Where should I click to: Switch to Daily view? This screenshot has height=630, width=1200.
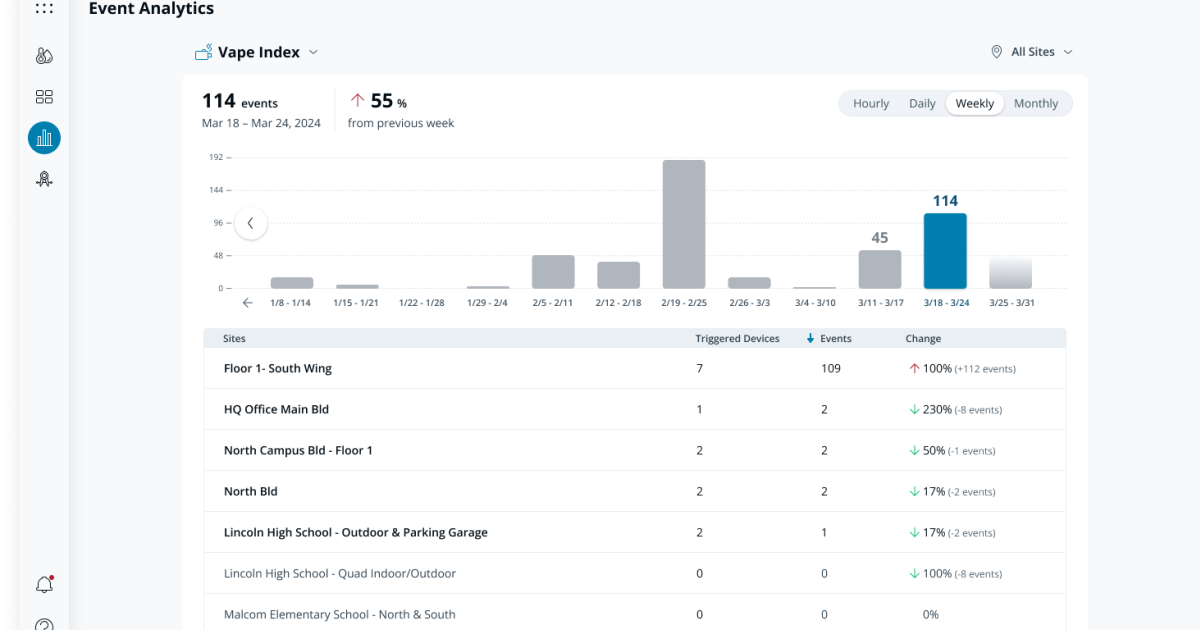(922, 104)
